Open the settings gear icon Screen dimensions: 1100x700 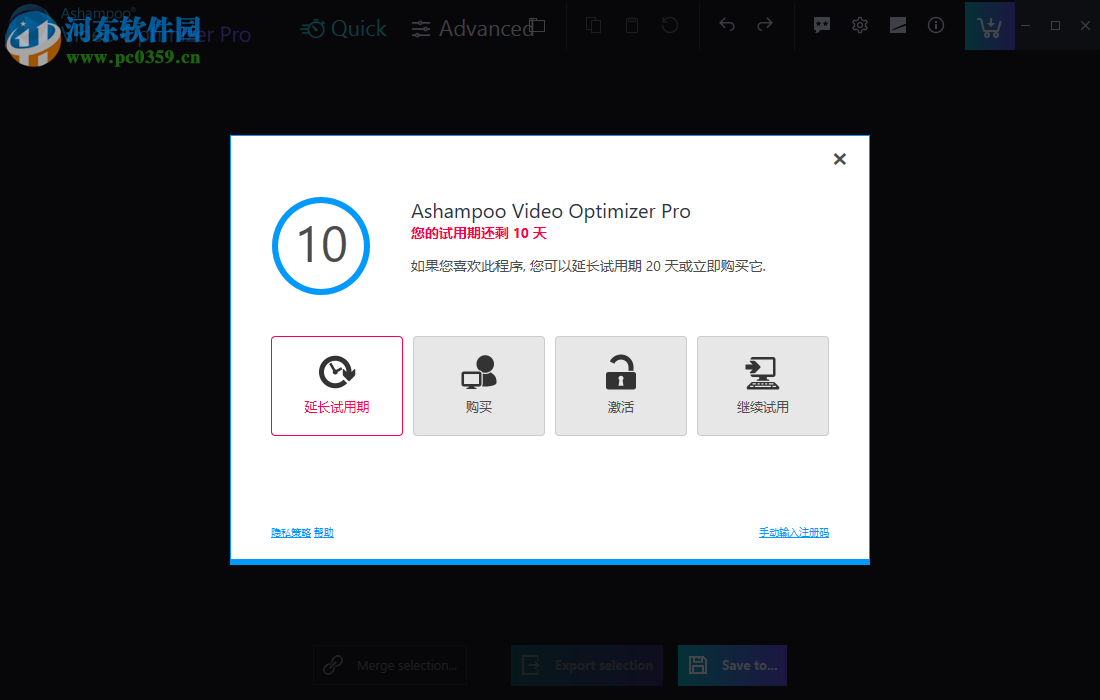tap(860, 25)
